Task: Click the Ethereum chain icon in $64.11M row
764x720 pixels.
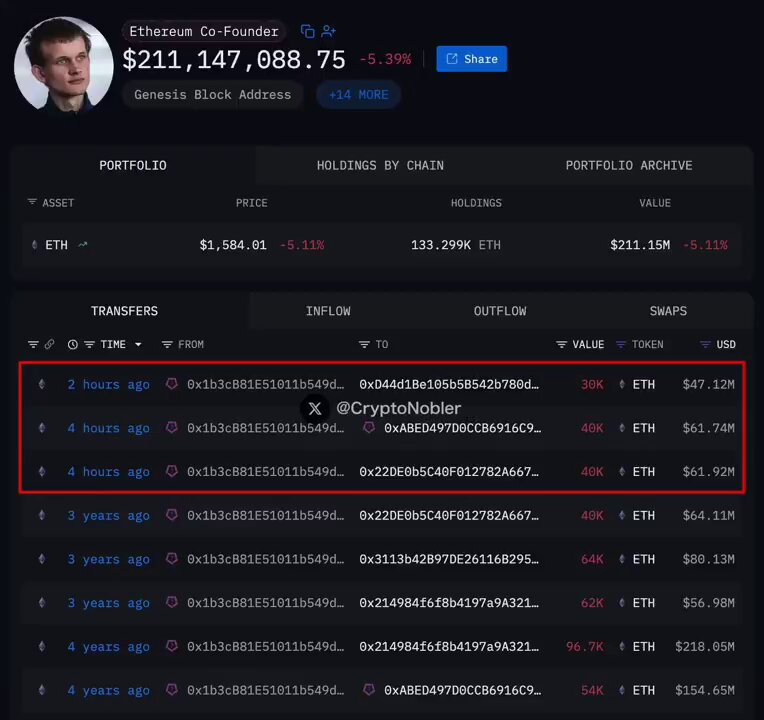Action: [x=42, y=515]
